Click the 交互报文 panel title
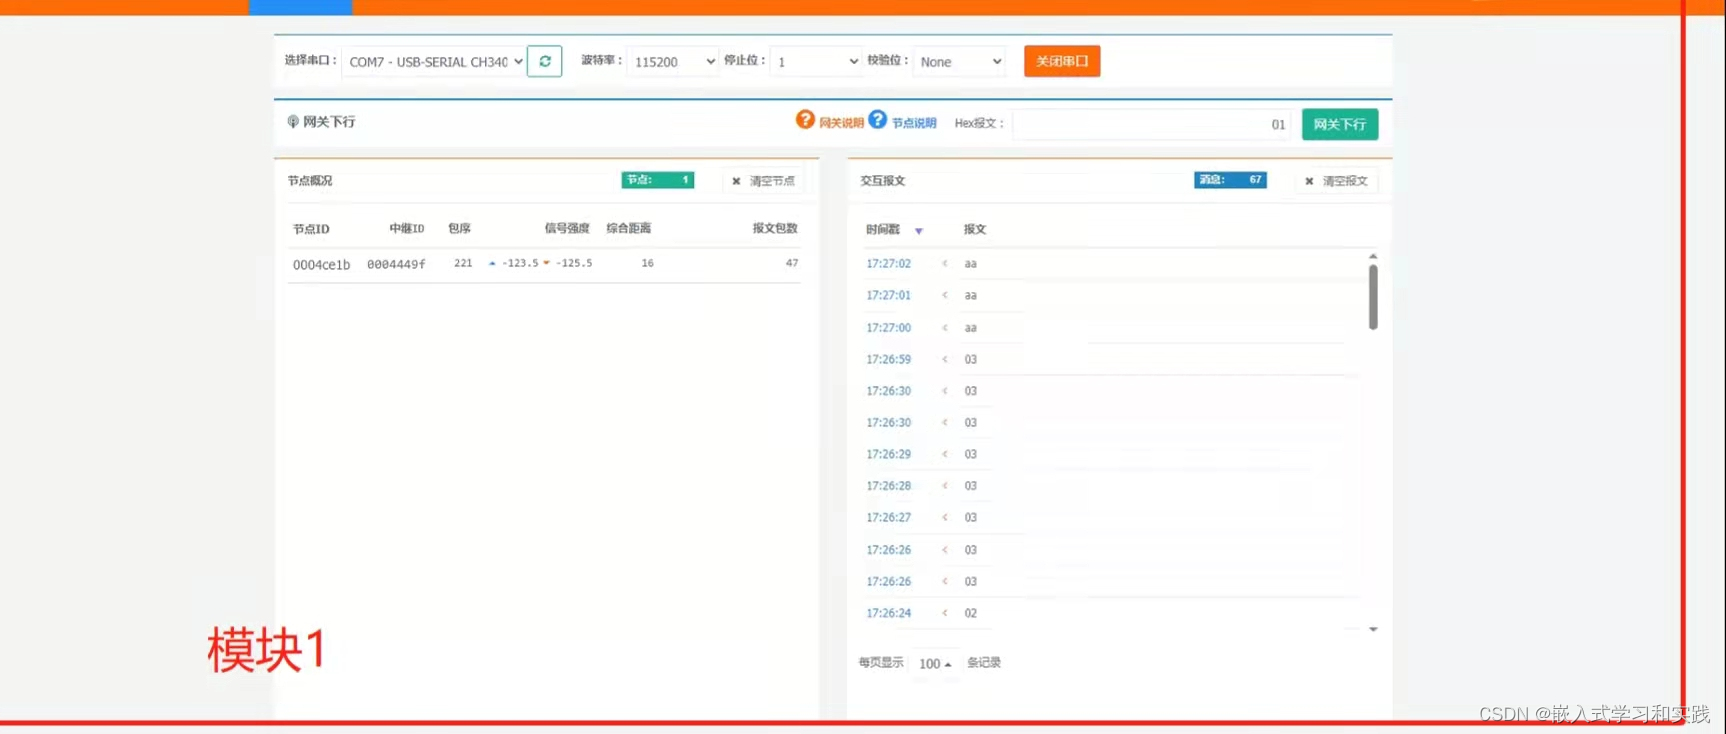Image resolution: width=1726 pixels, height=734 pixels. tap(883, 181)
